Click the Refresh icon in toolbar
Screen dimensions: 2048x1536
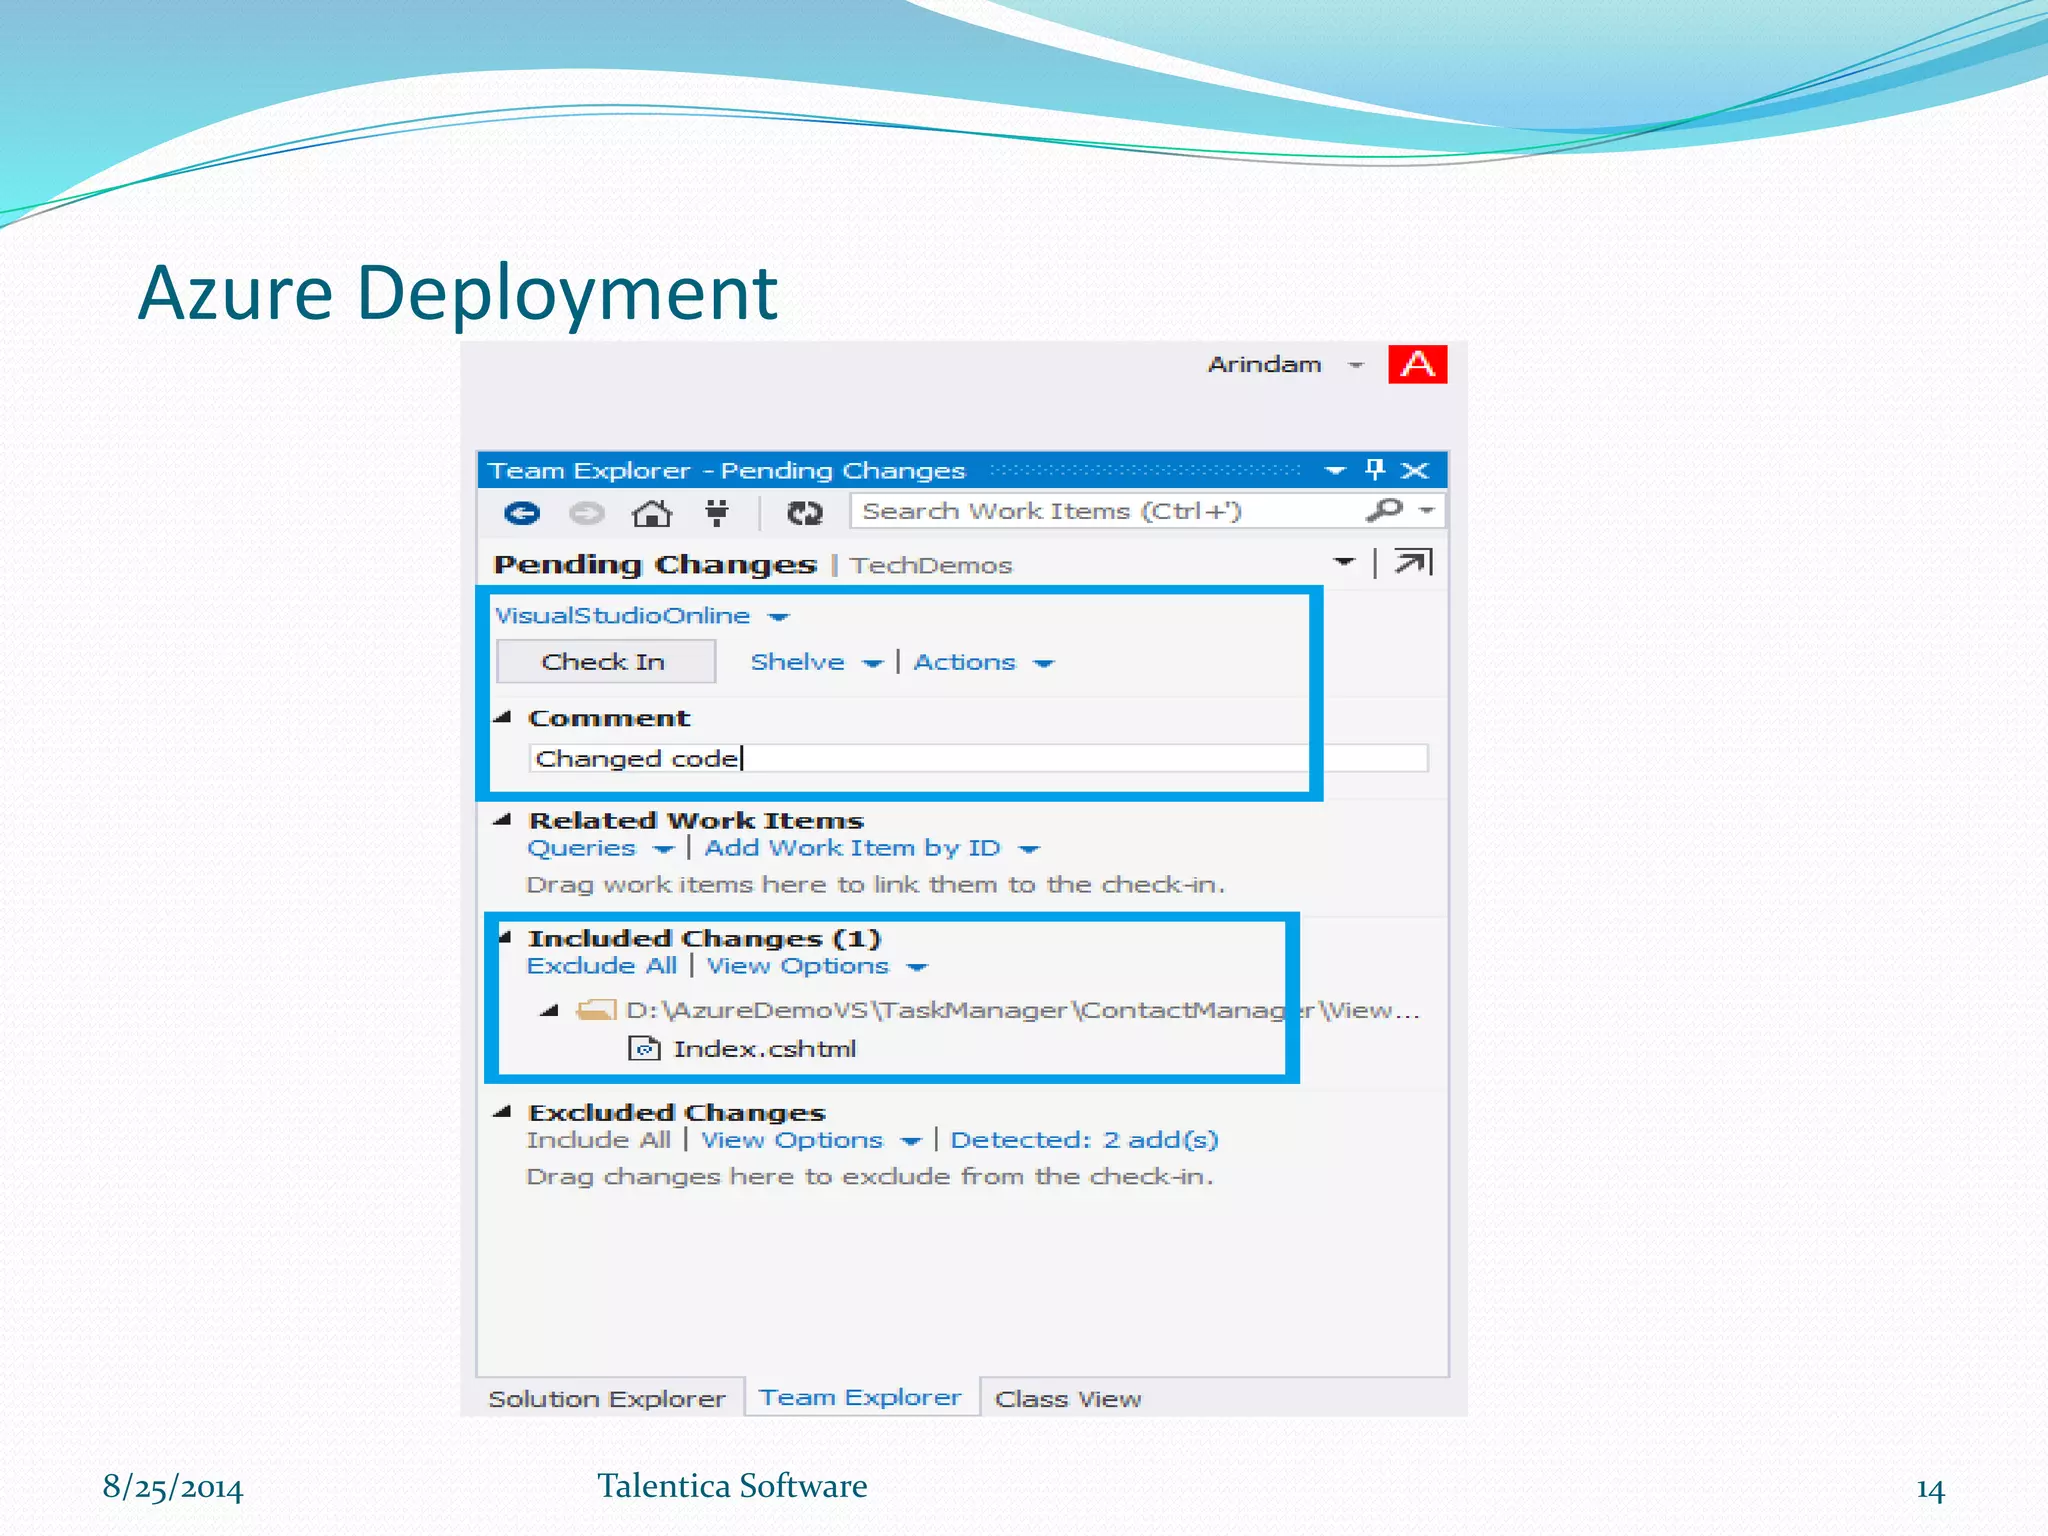pyautogui.click(x=804, y=513)
